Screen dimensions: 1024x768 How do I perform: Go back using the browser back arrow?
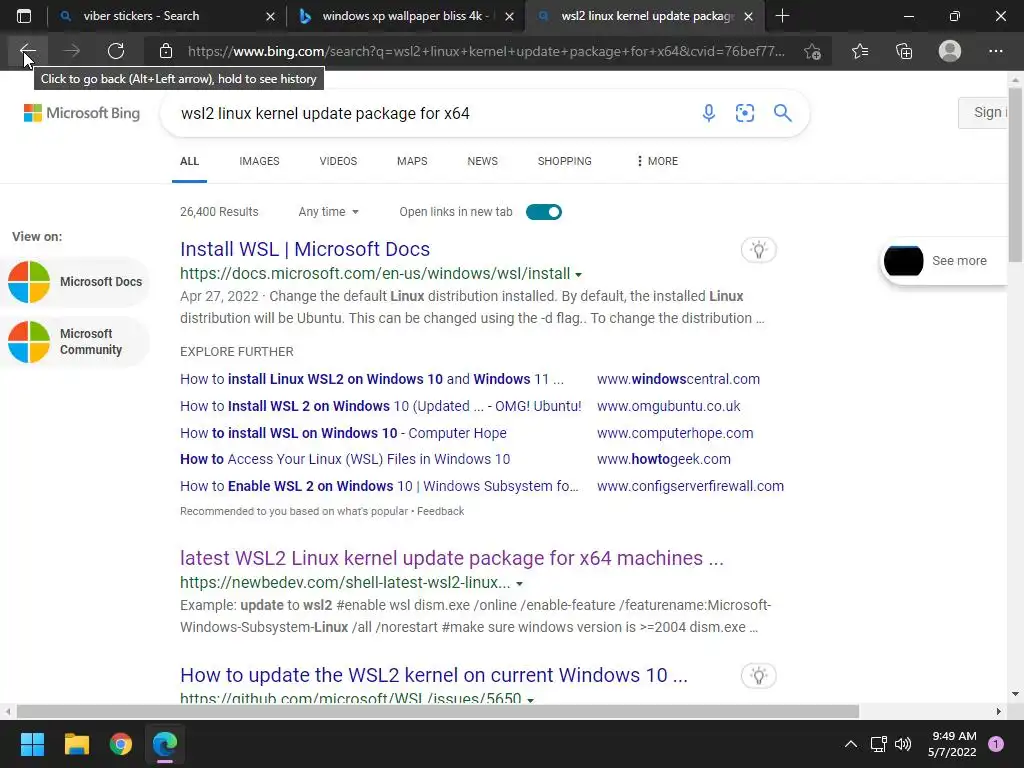pyautogui.click(x=27, y=51)
